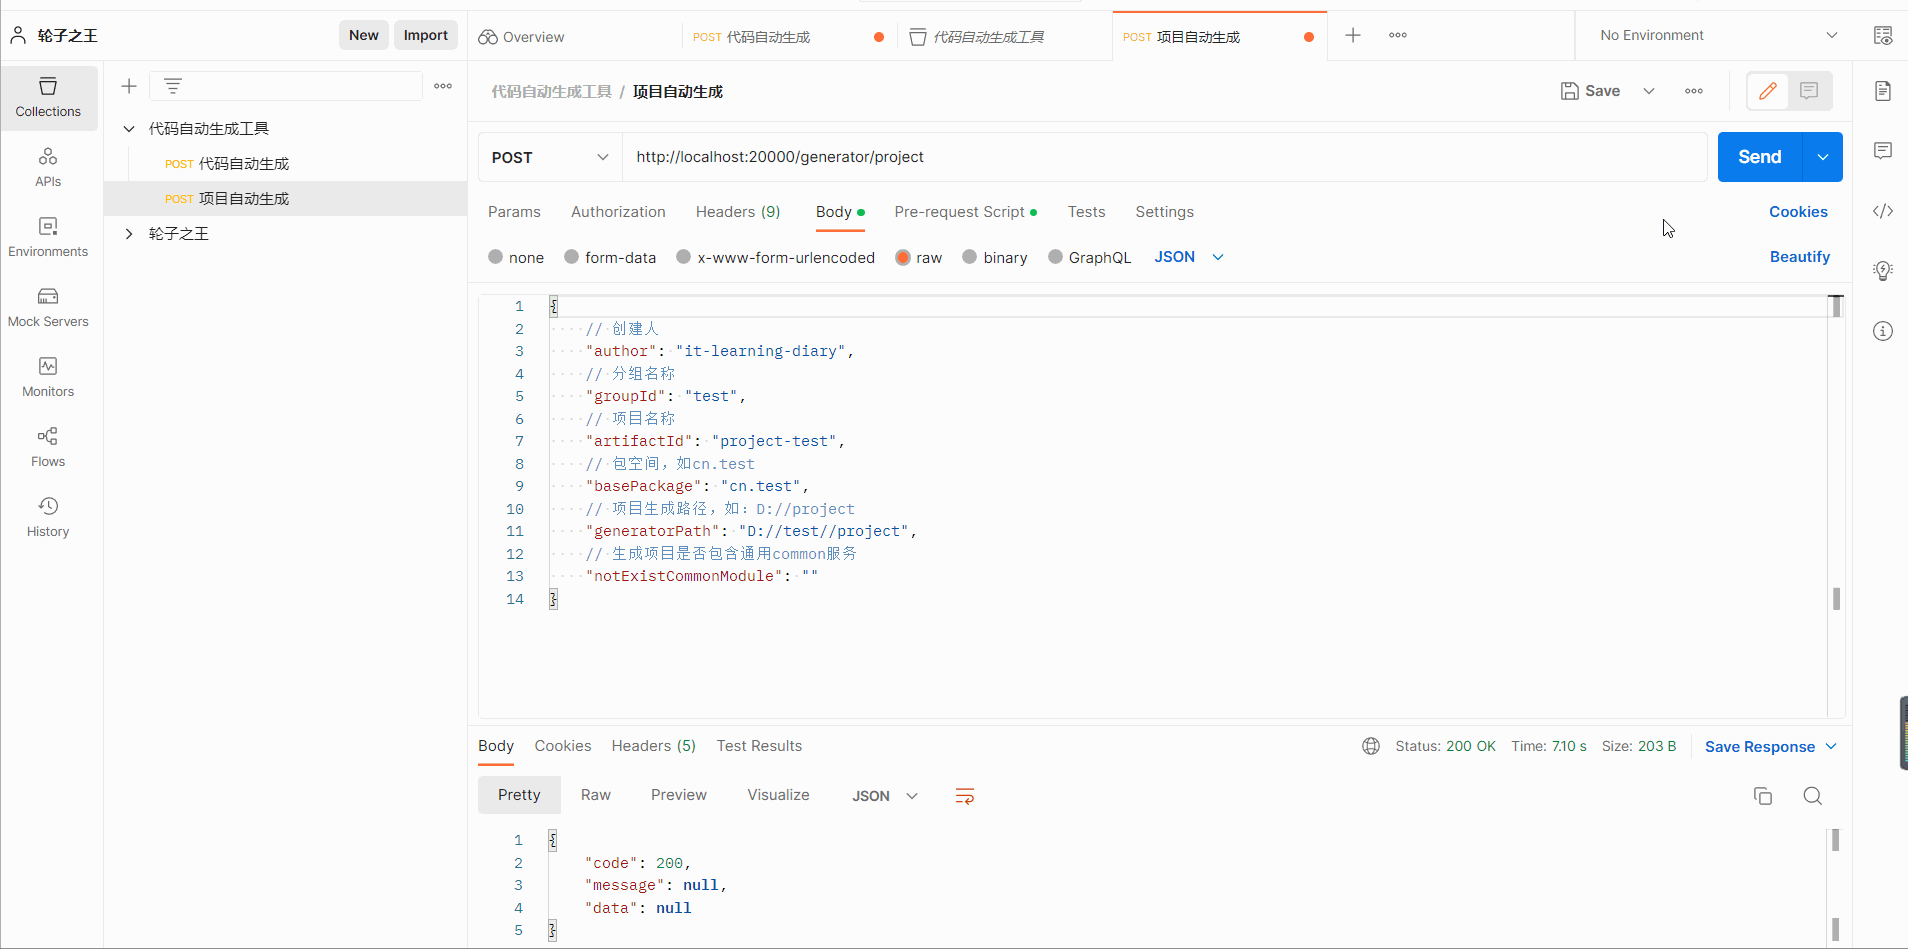
Task: Select the raw body type radio
Action: click(903, 257)
